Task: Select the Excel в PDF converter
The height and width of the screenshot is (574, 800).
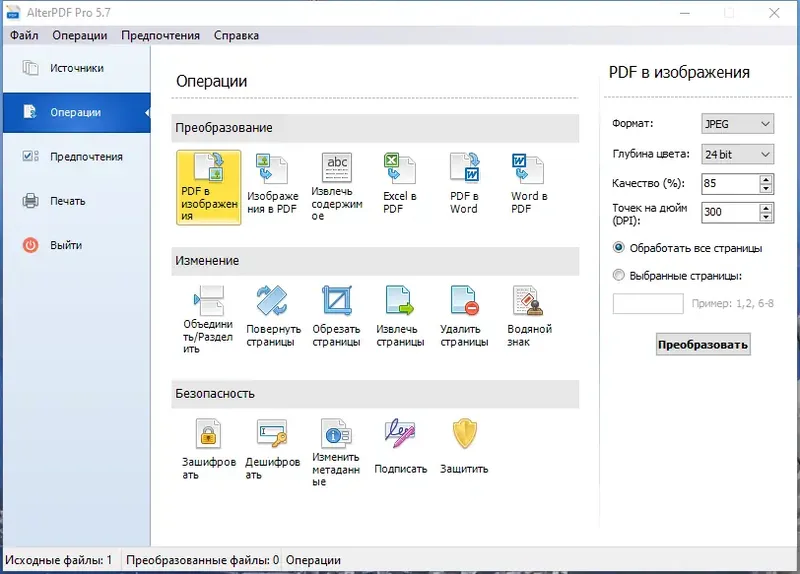Action: [x=400, y=184]
